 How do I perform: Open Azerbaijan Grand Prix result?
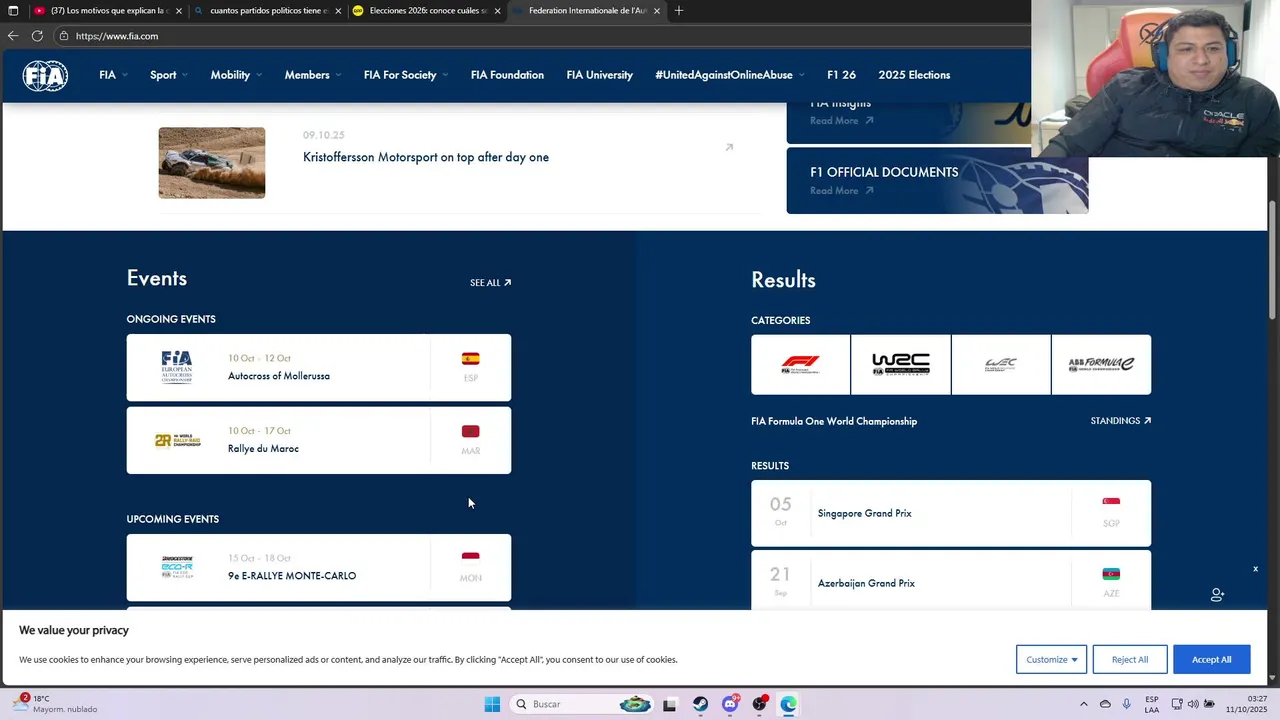pos(951,581)
